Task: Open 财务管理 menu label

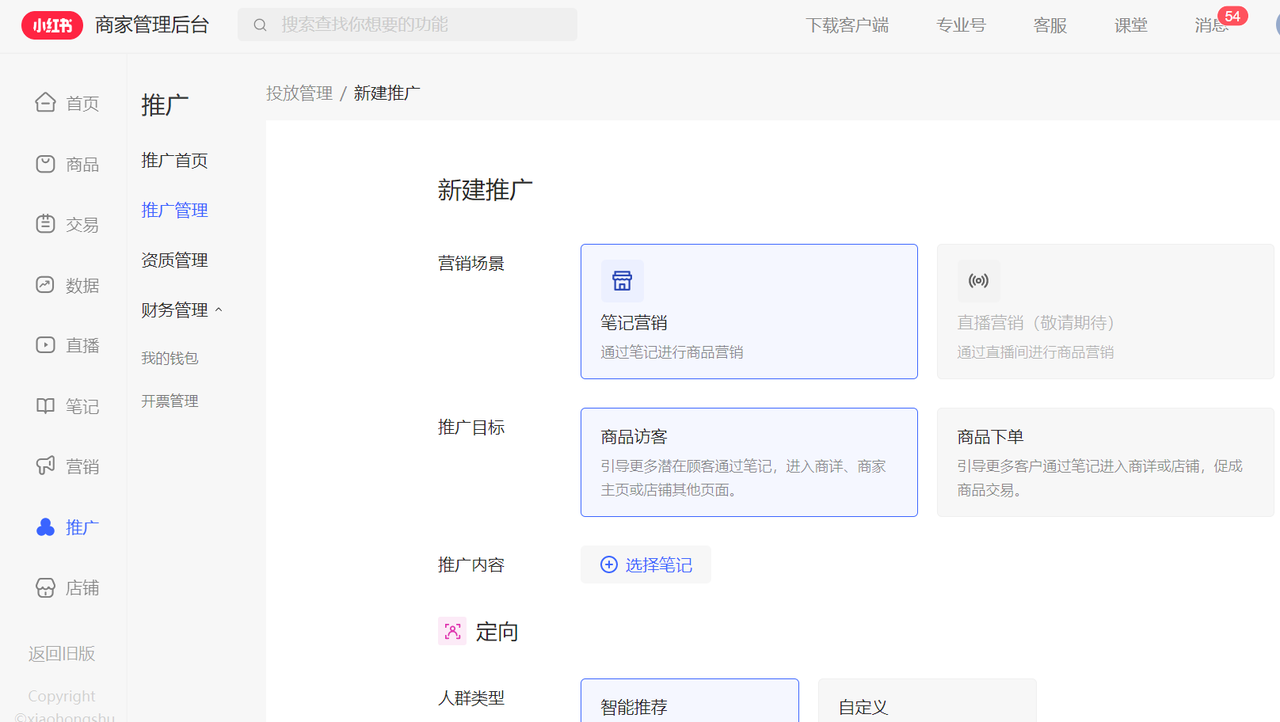Action: click(x=175, y=310)
